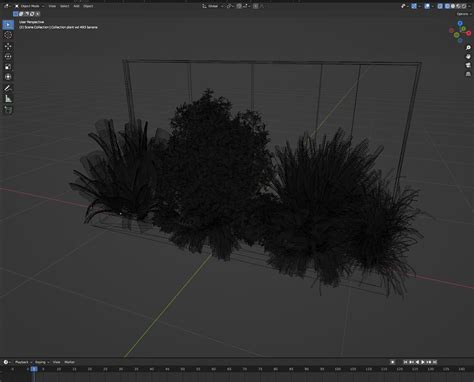
Task: Toggle auto keying record button
Action: pyautogui.click(x=393, y=362)
